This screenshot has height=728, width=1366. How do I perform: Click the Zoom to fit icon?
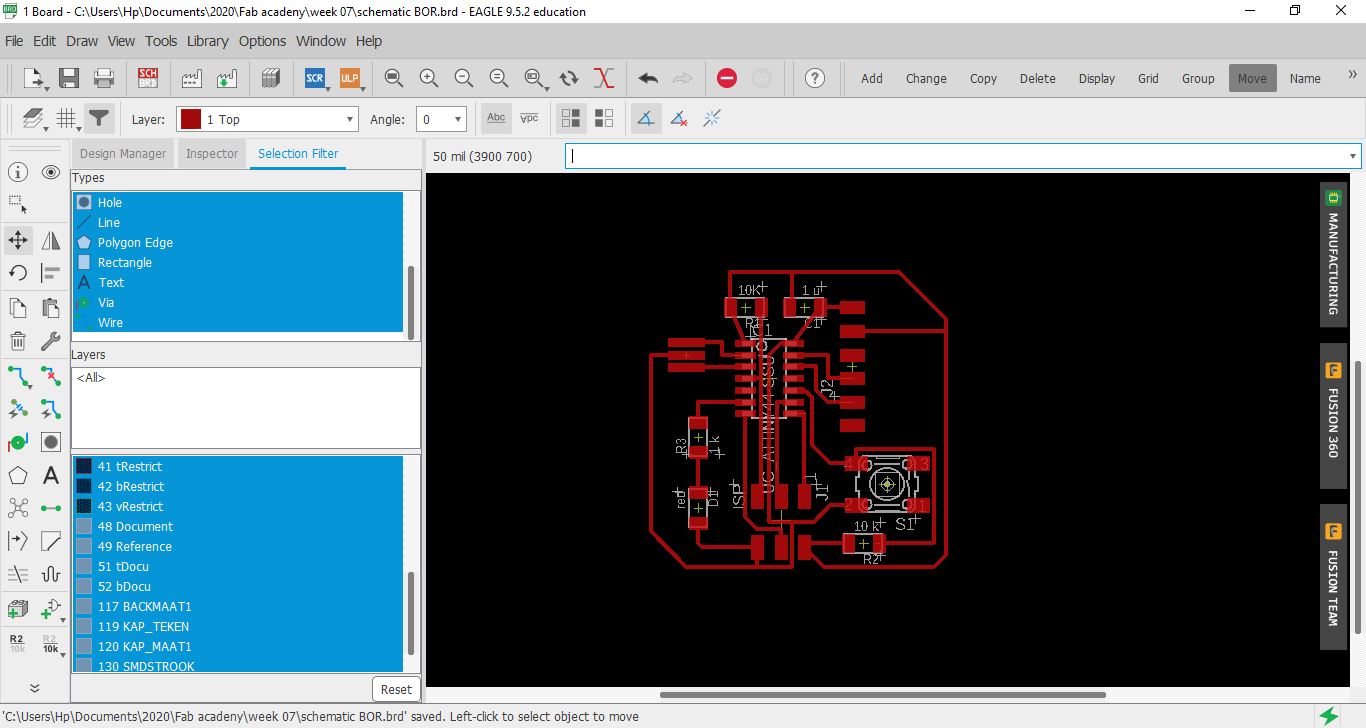394,78
